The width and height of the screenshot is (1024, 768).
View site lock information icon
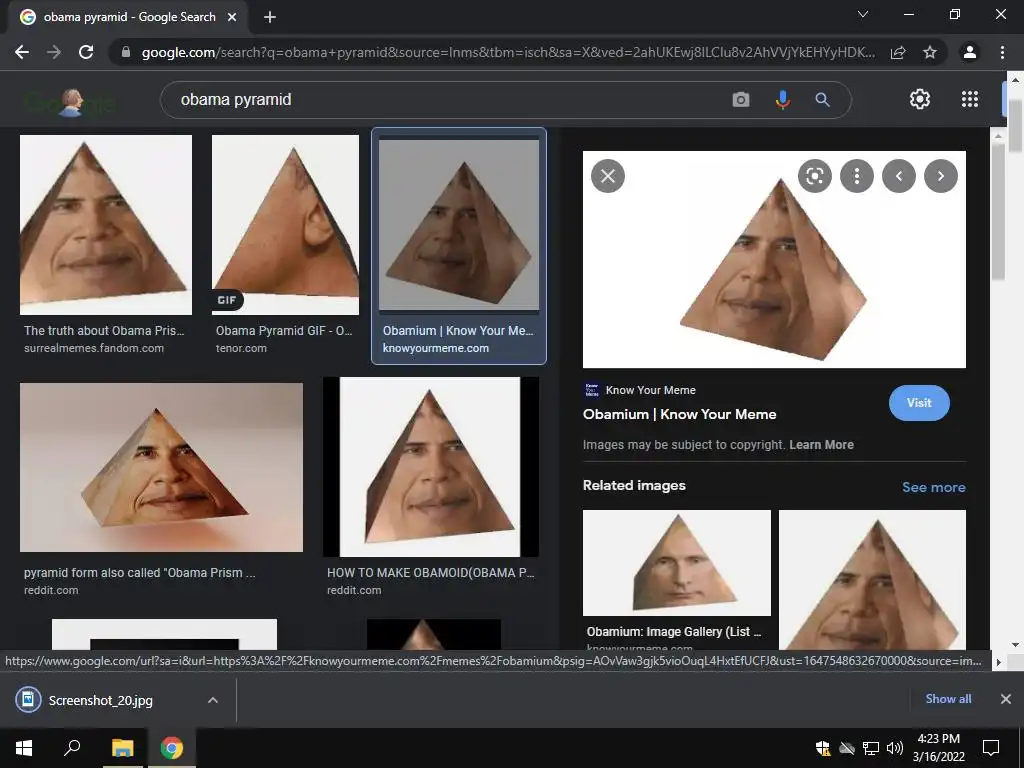click(x=126, y=52)
